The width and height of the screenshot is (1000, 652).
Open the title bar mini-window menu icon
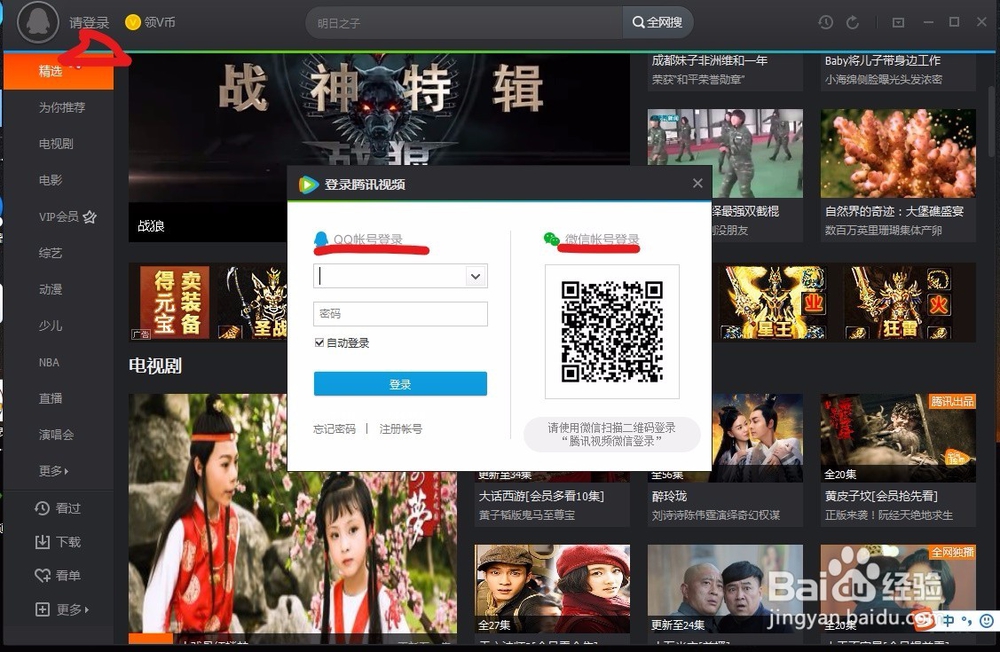898,22
